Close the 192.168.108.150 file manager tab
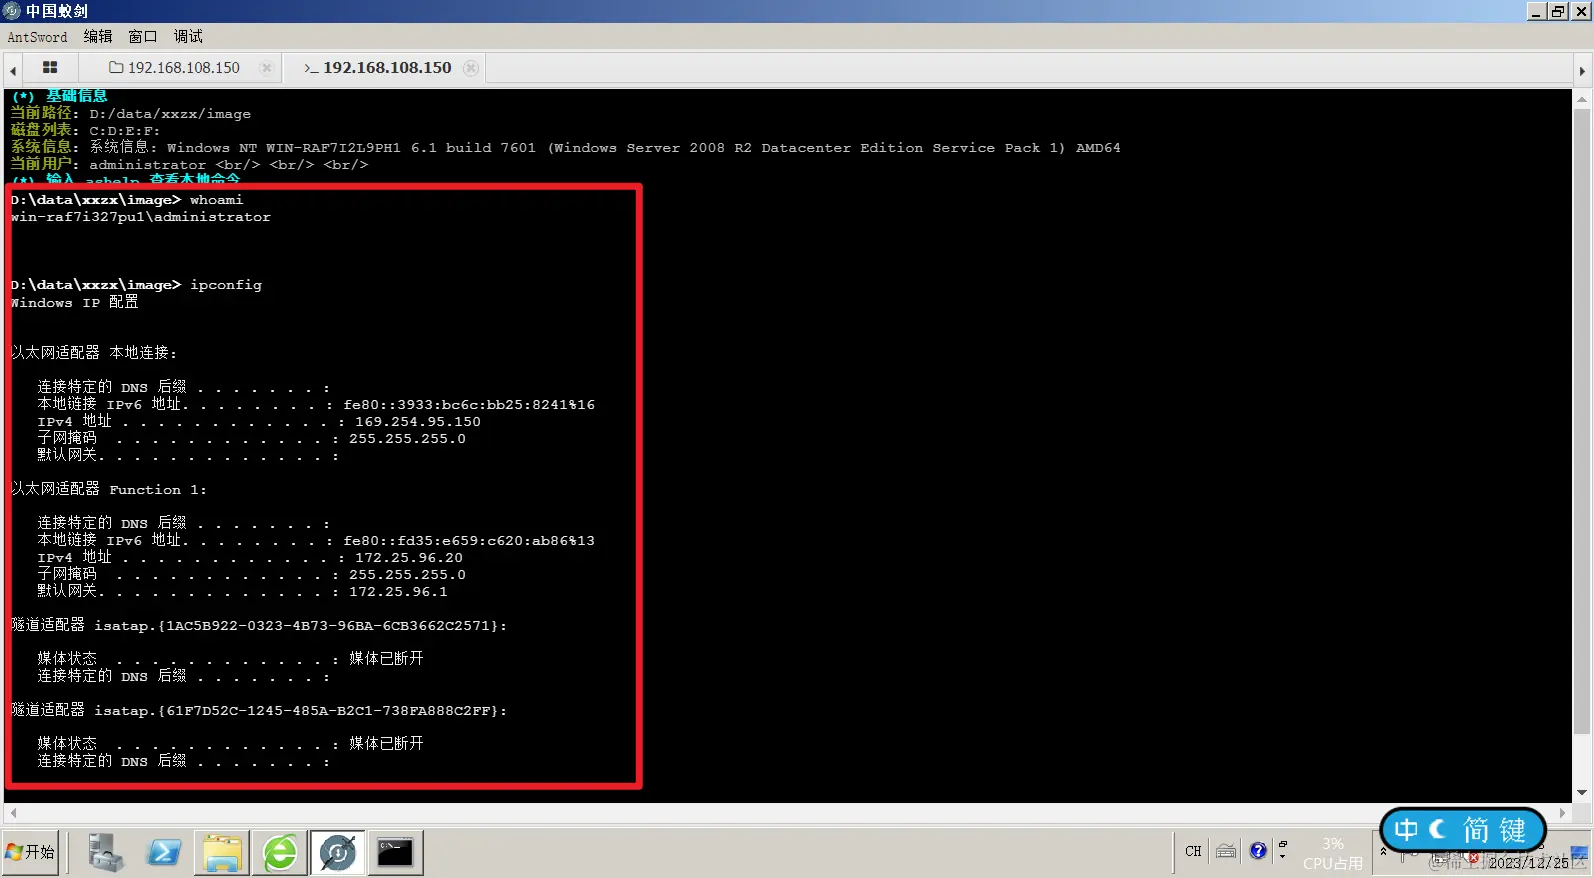 tap(266, 68)
